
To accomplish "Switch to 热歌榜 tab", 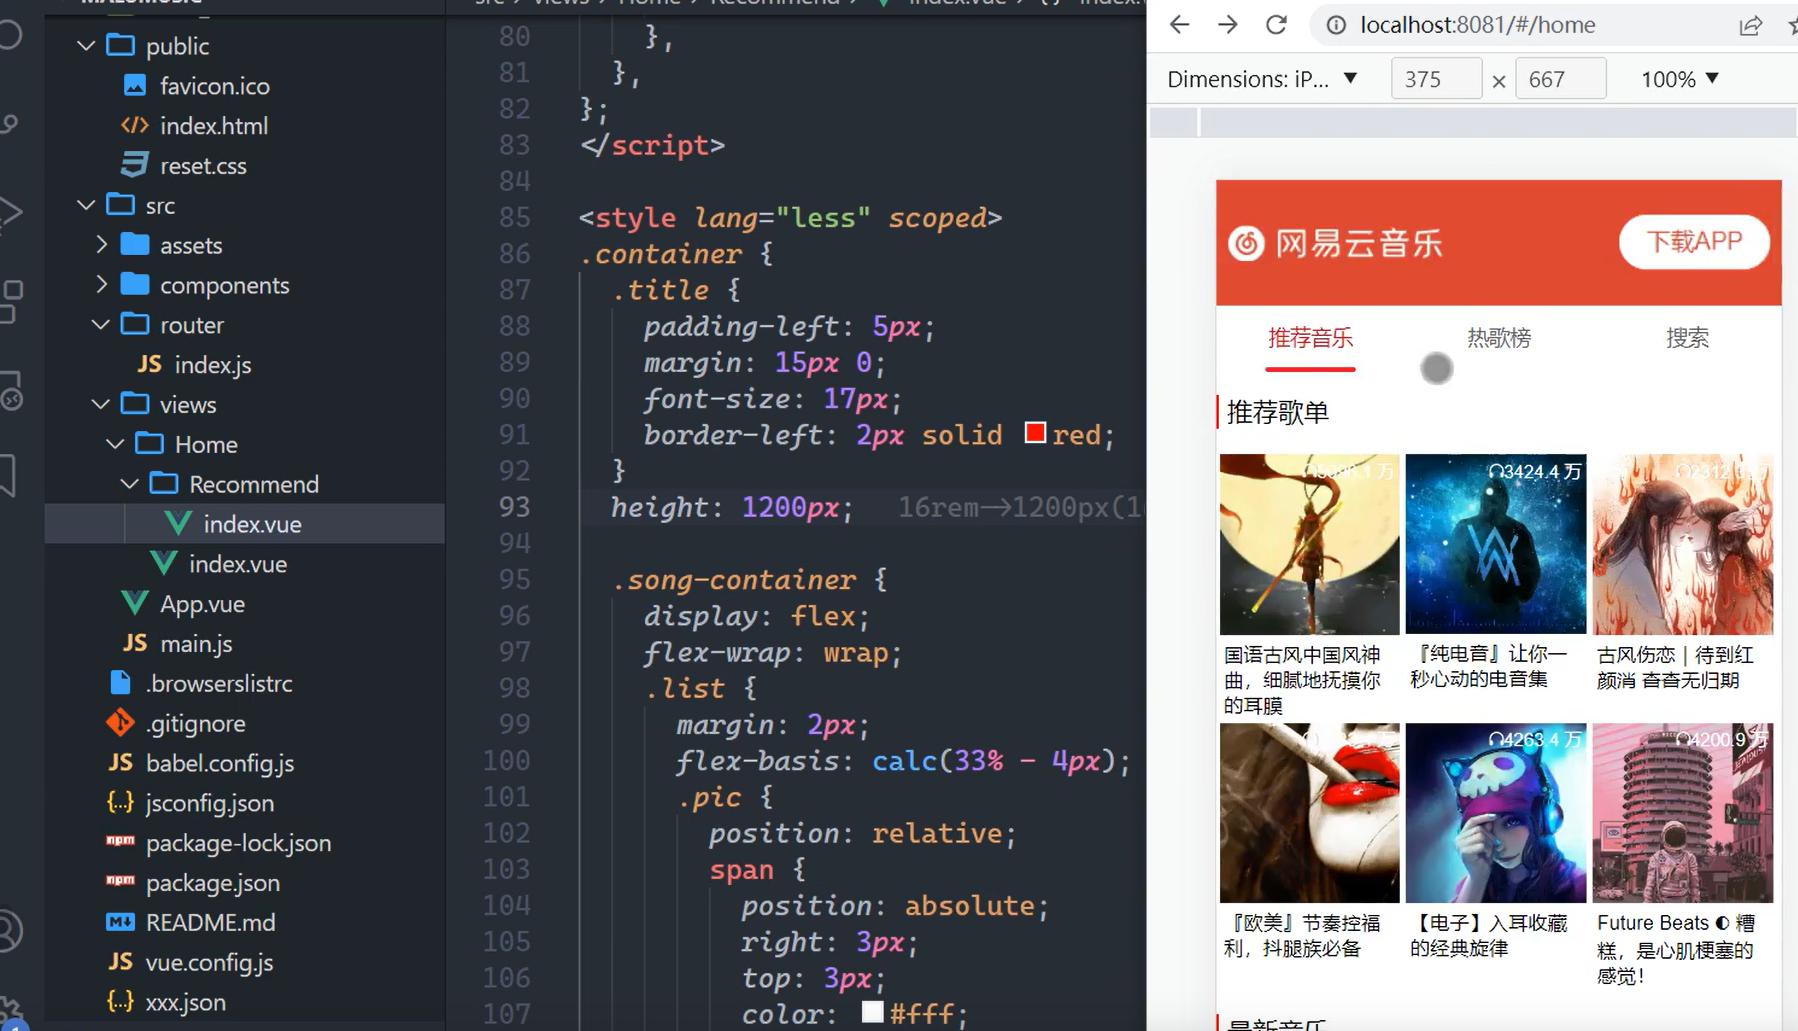I will coord(1499,339).
